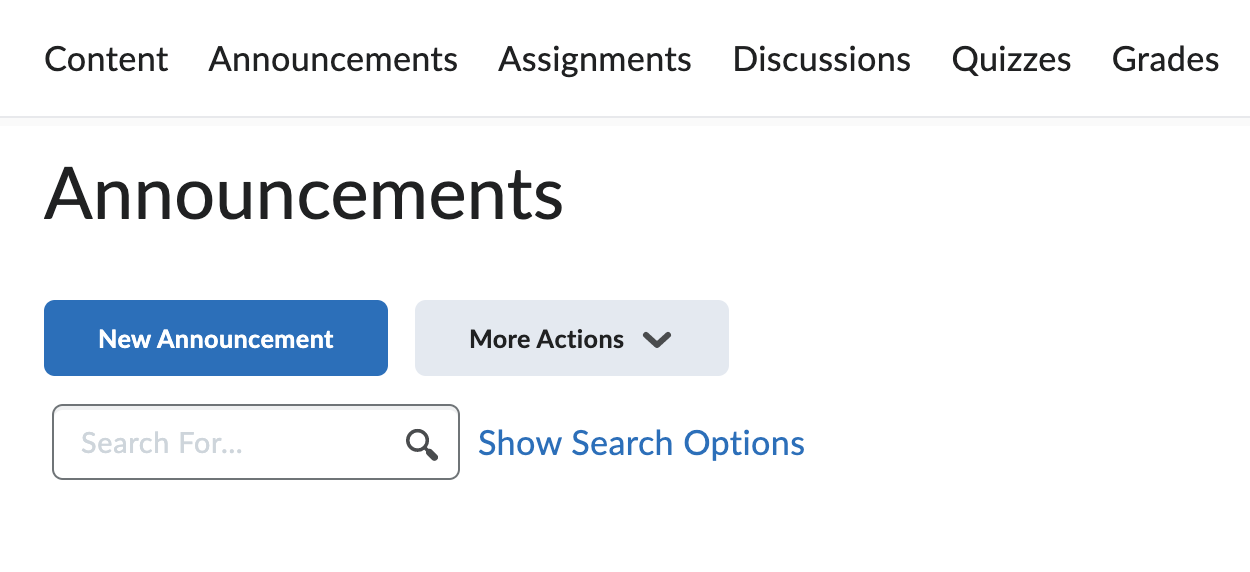
Task: Go to the Content tab
Action: [x=106, y=60]
